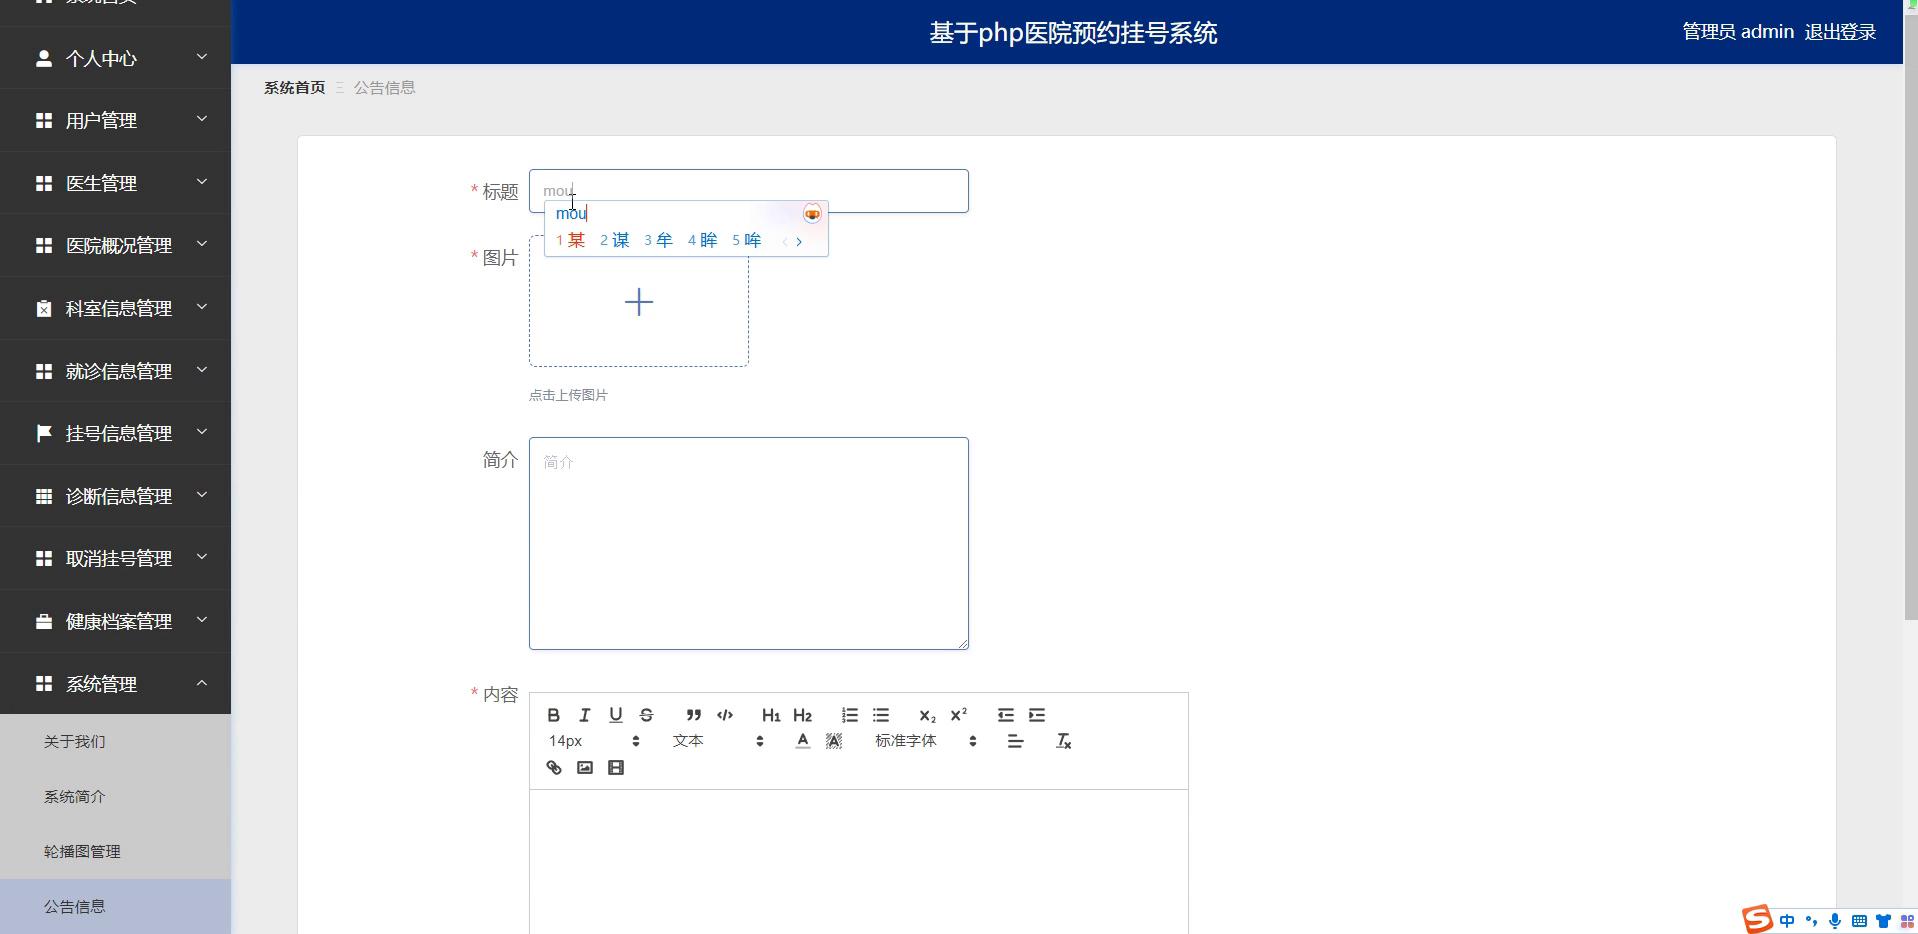Toggle underline formatting in content editor
Viewport: 1918px width, 934px height.
[x=616, y=715]
